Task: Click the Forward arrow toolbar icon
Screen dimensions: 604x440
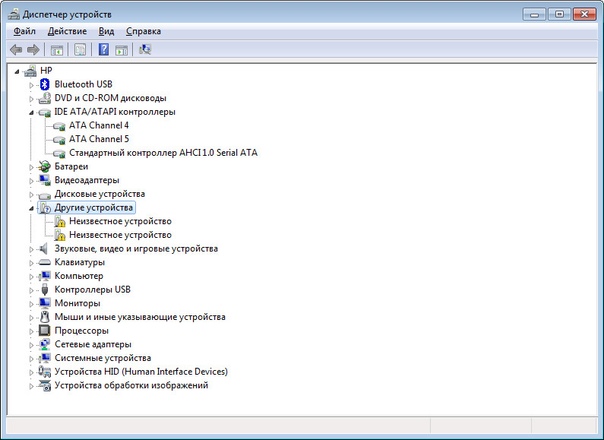Action: [33, 50]
